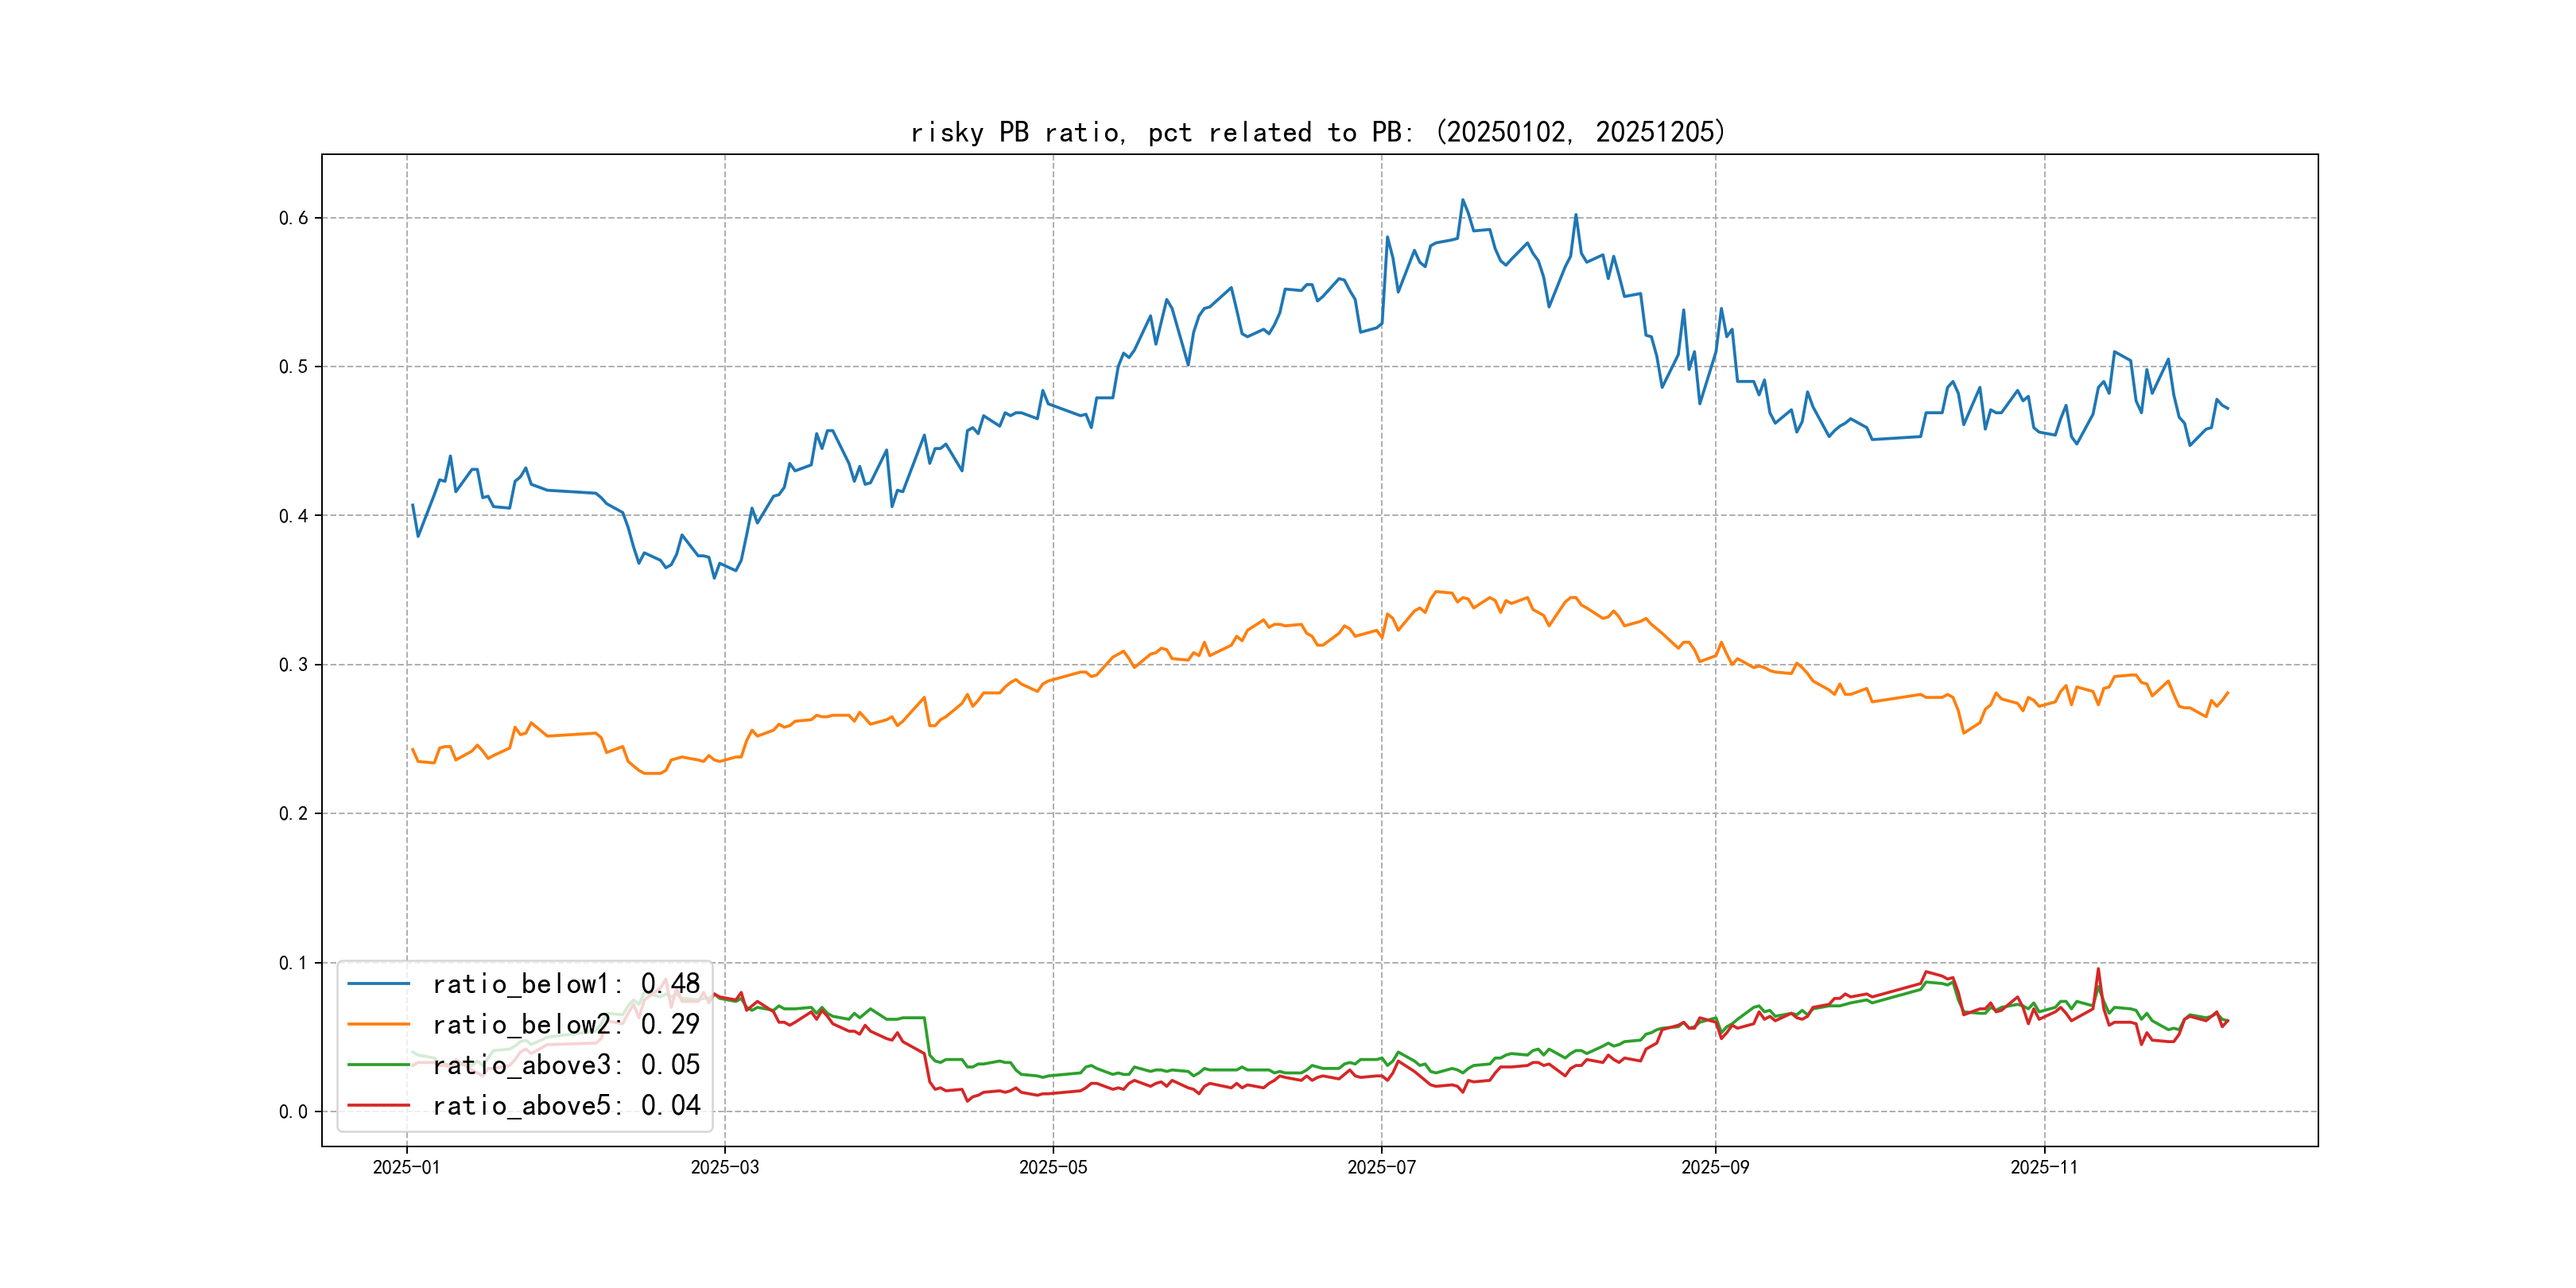Select the 'ratio_below2: 0.29' legend label
Screen dimensions: 2576x1288
tap(566, 1024)
